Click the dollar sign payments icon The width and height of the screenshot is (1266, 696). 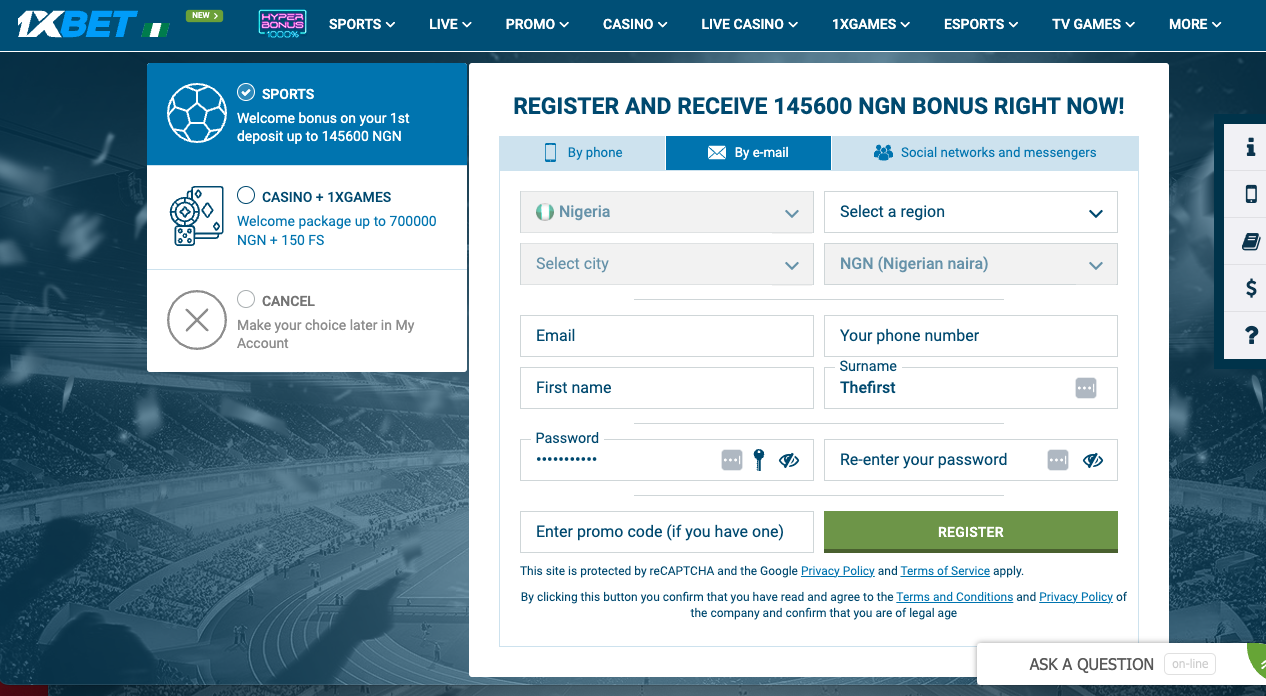1250,288
